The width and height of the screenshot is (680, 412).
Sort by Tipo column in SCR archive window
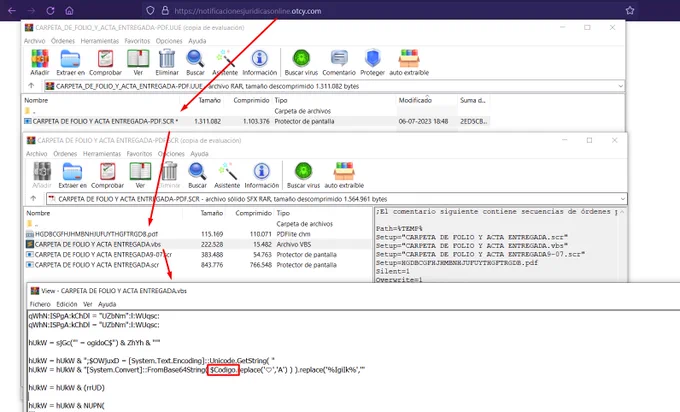pos(283,213)
